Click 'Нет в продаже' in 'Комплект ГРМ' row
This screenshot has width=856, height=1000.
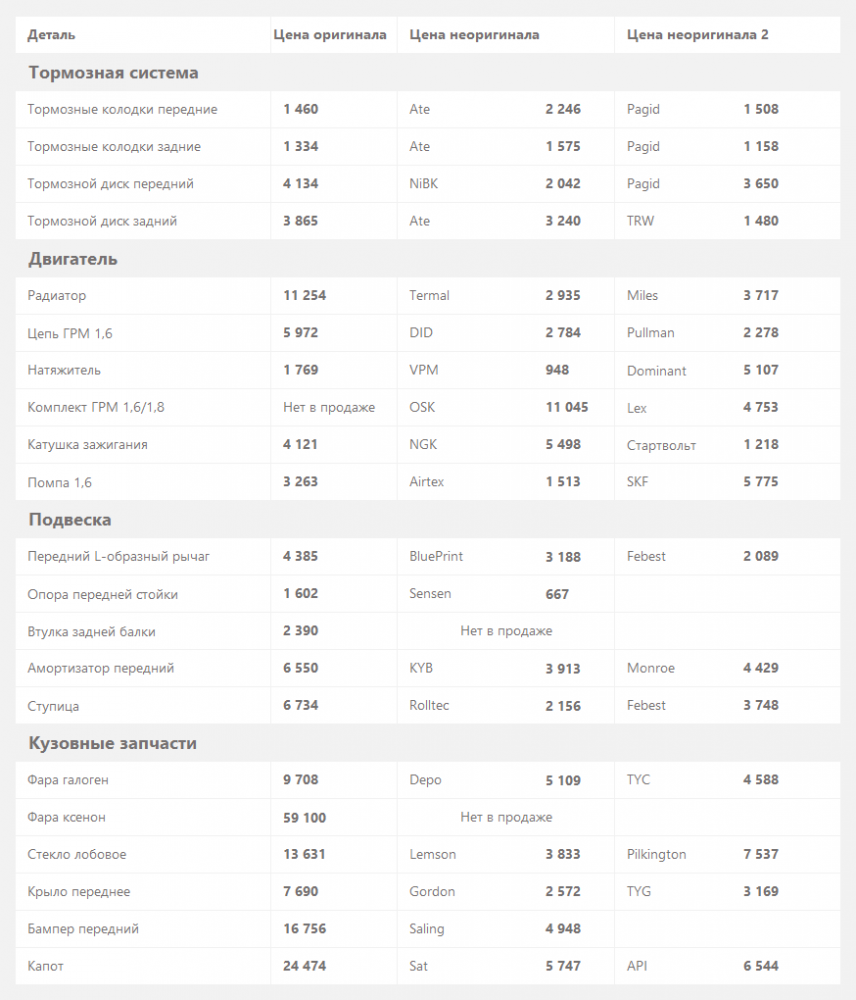click(x=329, y=408)
